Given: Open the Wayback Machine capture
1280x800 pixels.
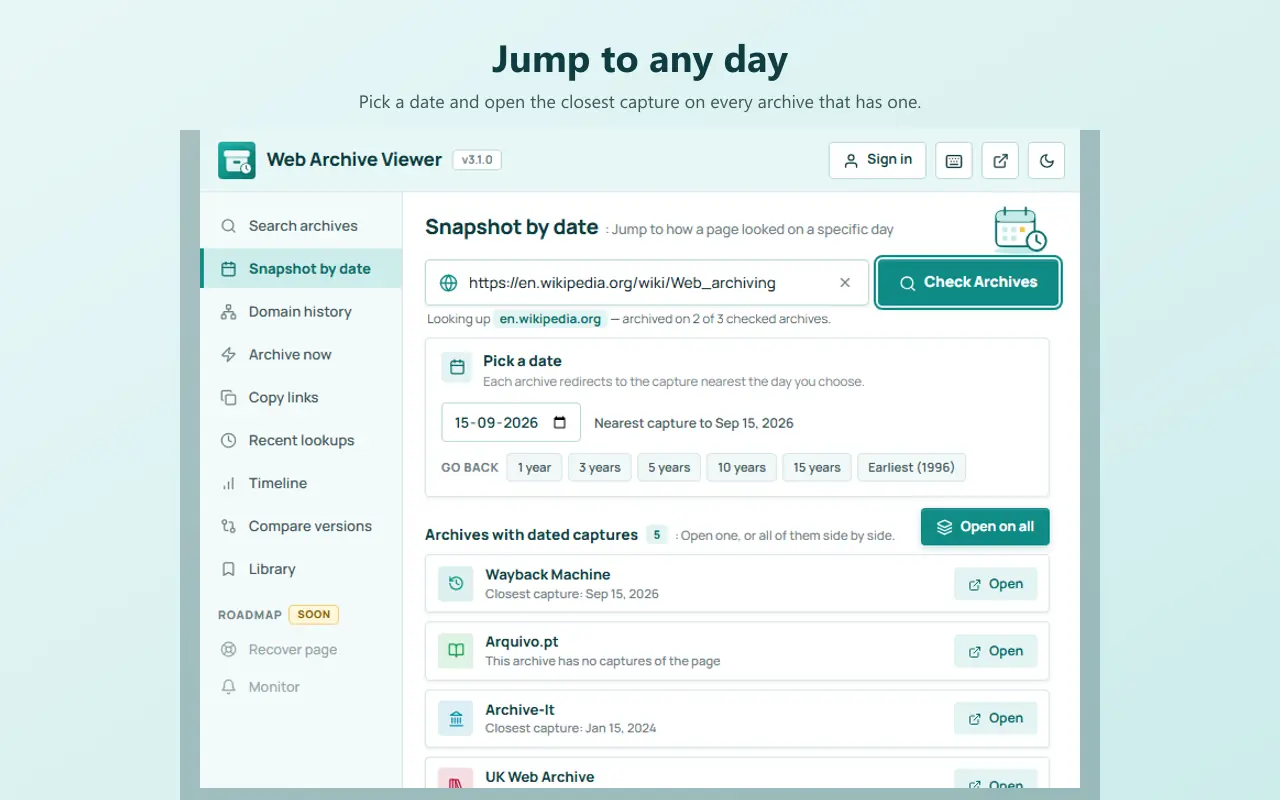Looking at the screenshot, I should click(x=995, y=584).
